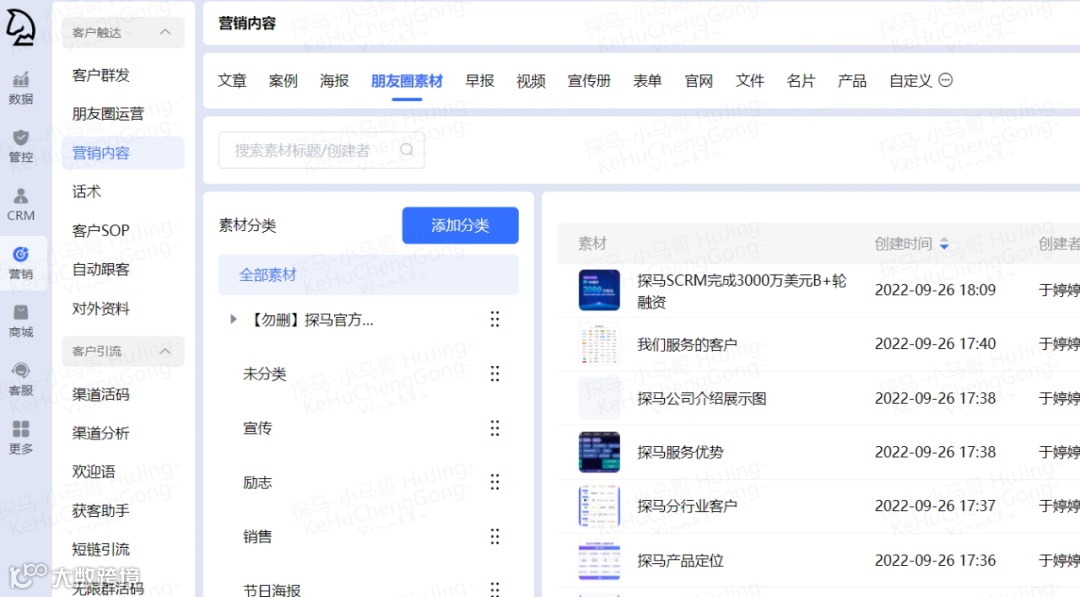The image size is (1080, 597).
Task: Focus the 搜索素材标题/创建者 search field
Action: point(321,150)
